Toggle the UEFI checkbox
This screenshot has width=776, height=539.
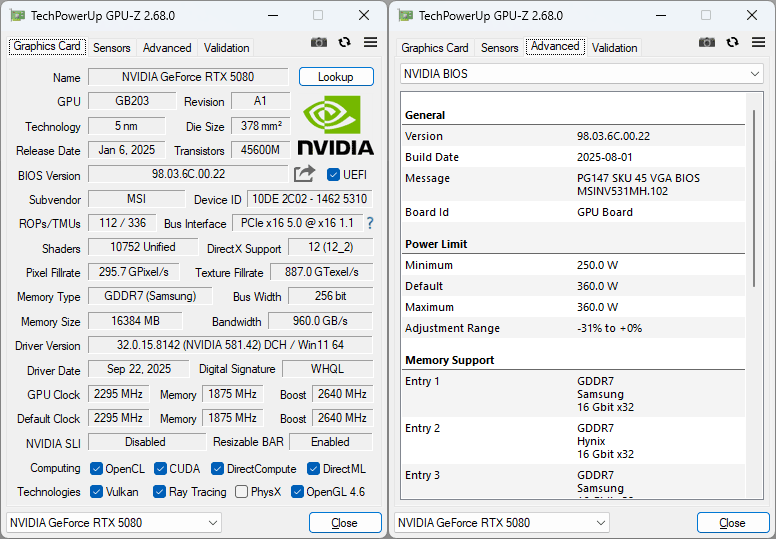coord(334,174)
